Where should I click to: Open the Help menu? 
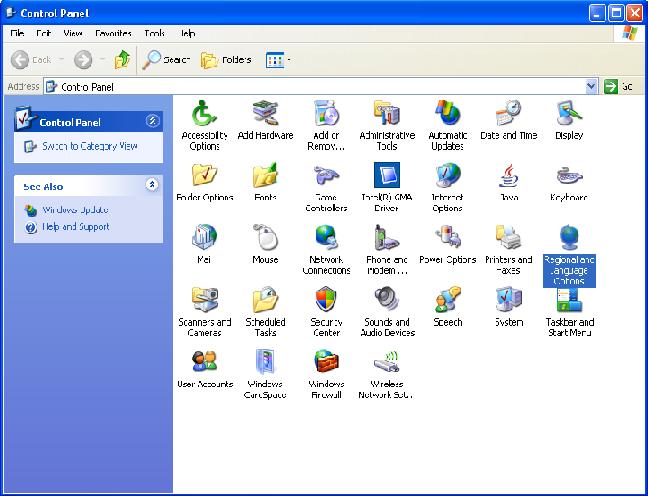pos(187,33)
